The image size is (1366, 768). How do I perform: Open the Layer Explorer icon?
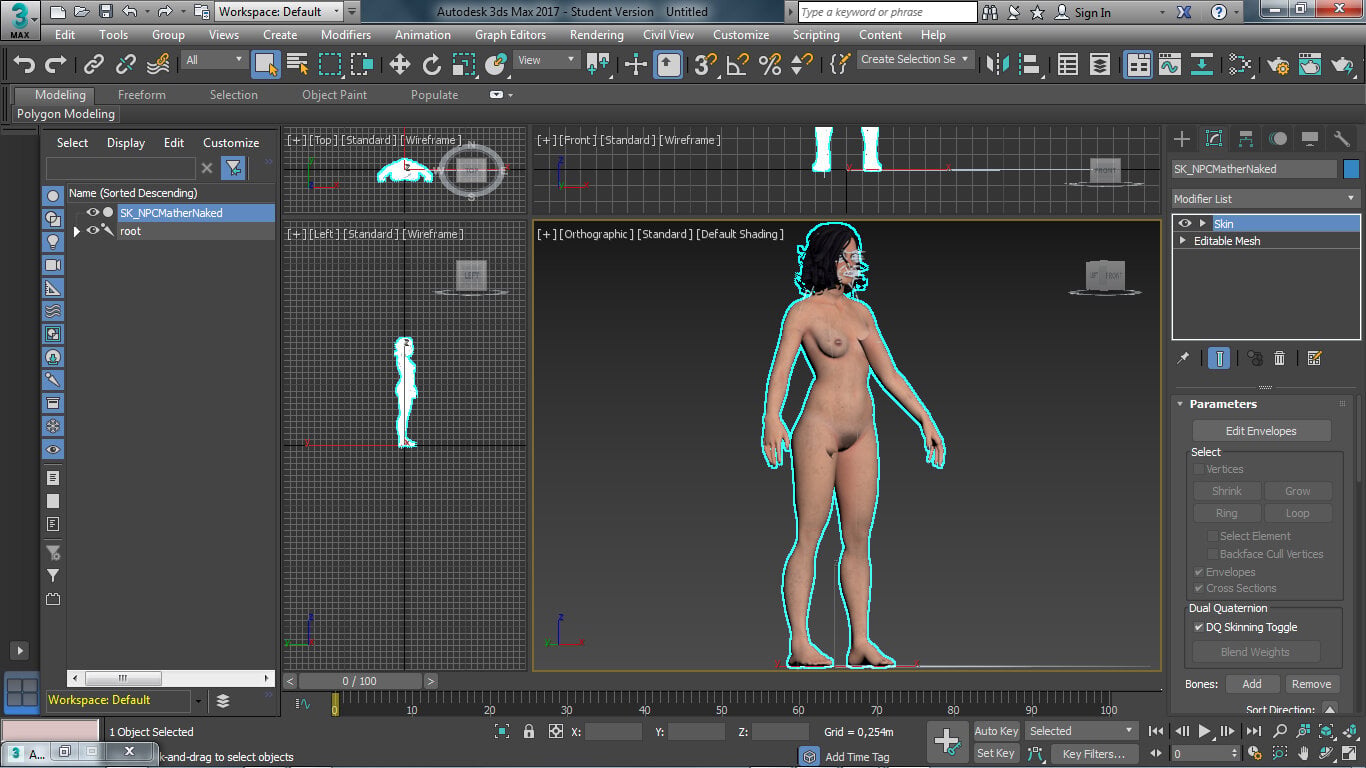tap(1100, 65)
